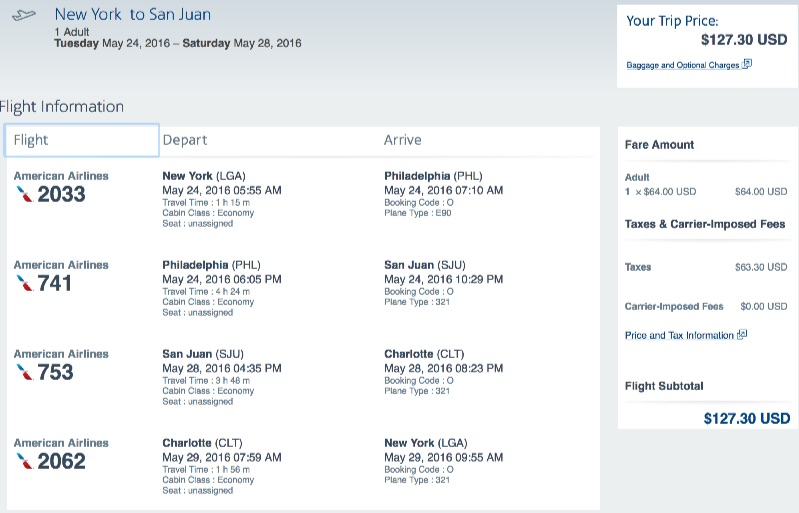Click the $127.30 USD trip price at top
Screen dimensions: 799x513
(x=744, y=40)
